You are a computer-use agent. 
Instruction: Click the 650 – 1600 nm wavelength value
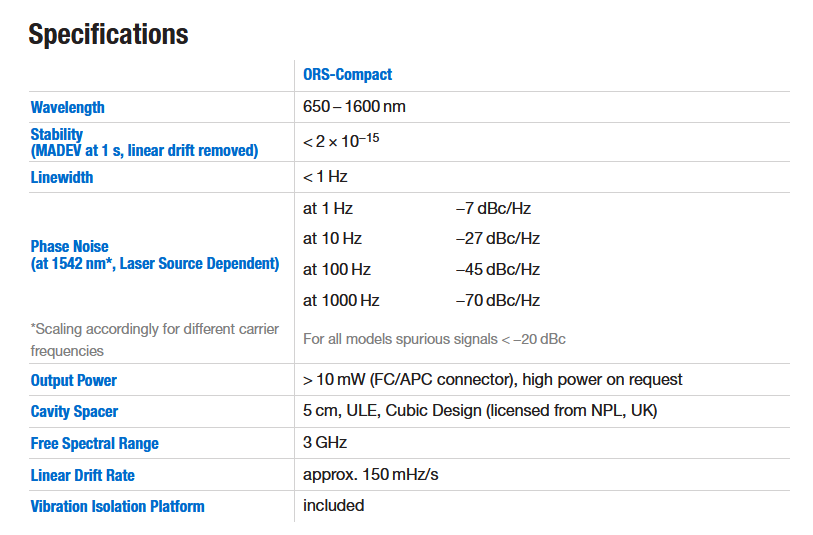tap(354, 106)
